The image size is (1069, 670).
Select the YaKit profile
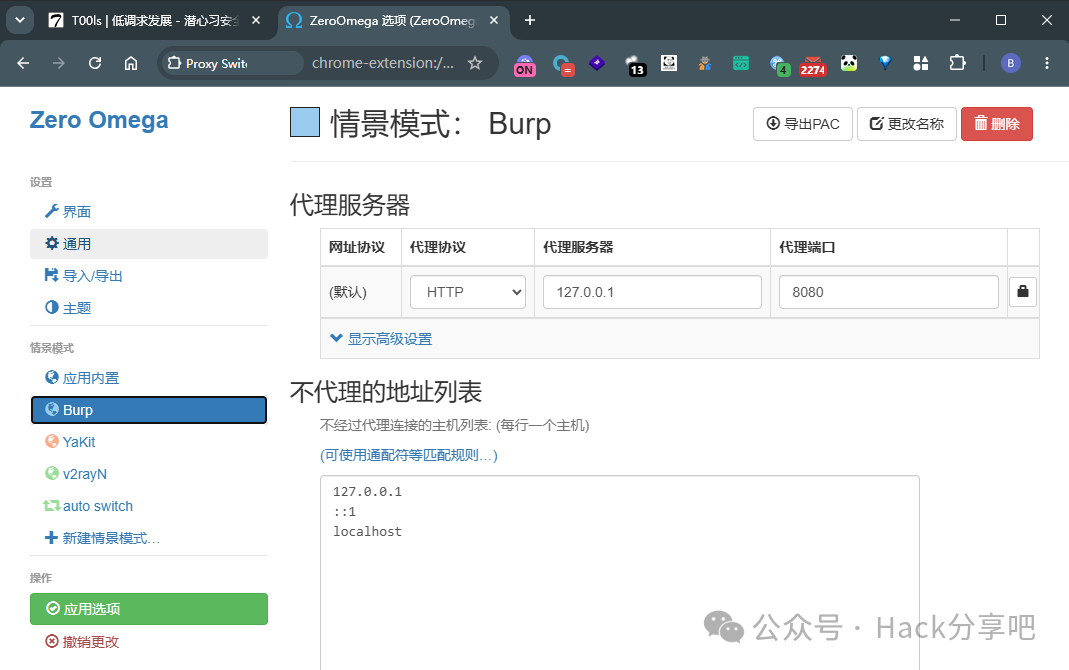149,442
